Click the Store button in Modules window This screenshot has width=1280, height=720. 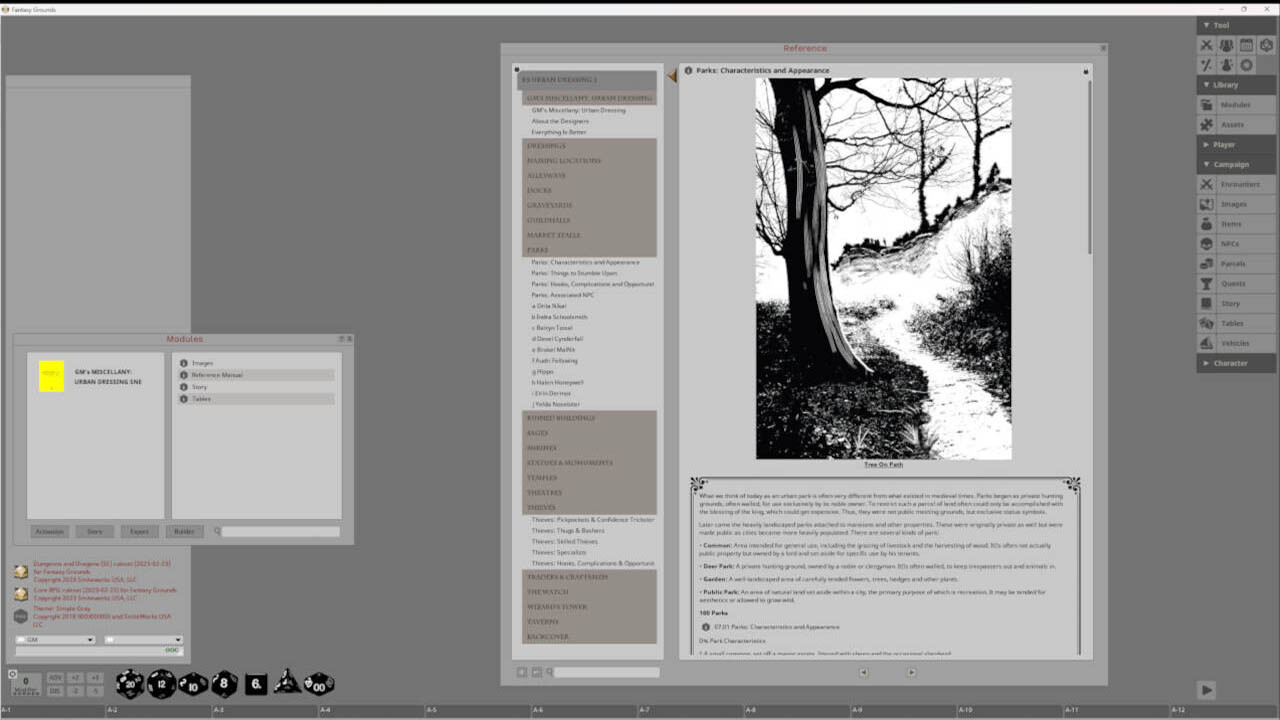coord(94,531)
